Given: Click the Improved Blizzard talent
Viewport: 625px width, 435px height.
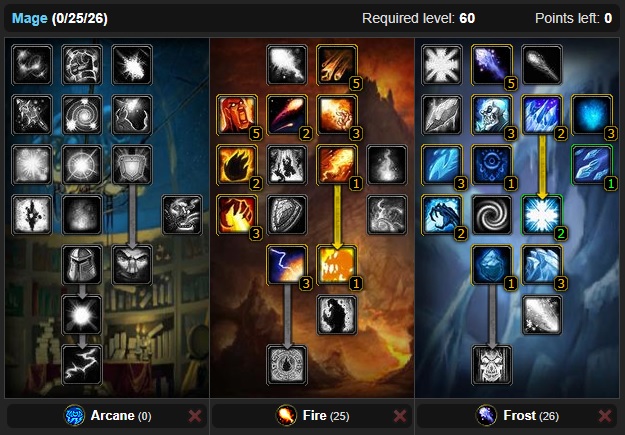Looking at the screenshot, I should tap(592, 165).
